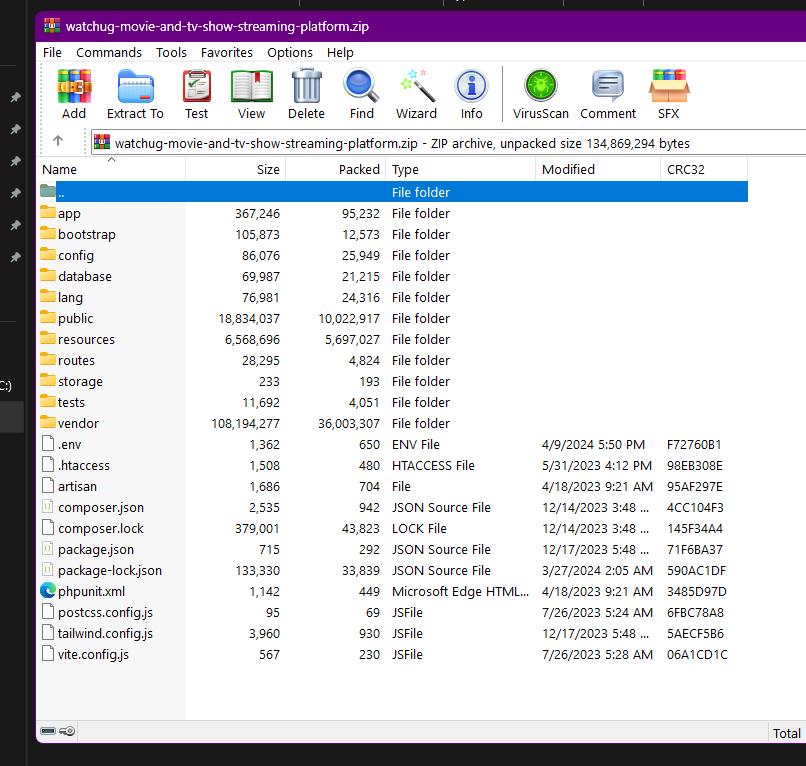Select the composer.json file
The width and height of the screenshot is (806, 766).
coord(100,508)
